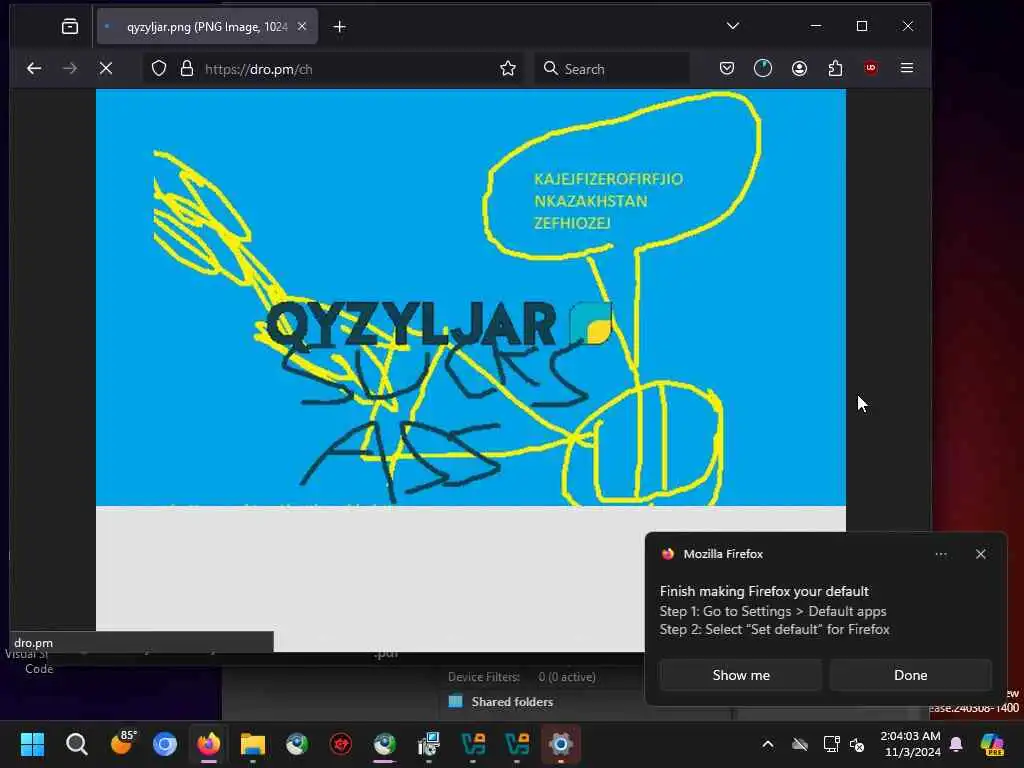Open the circular progress extension icon
Image resolution: width=1024 pixels, height=768 pixels.
[763, 69]
